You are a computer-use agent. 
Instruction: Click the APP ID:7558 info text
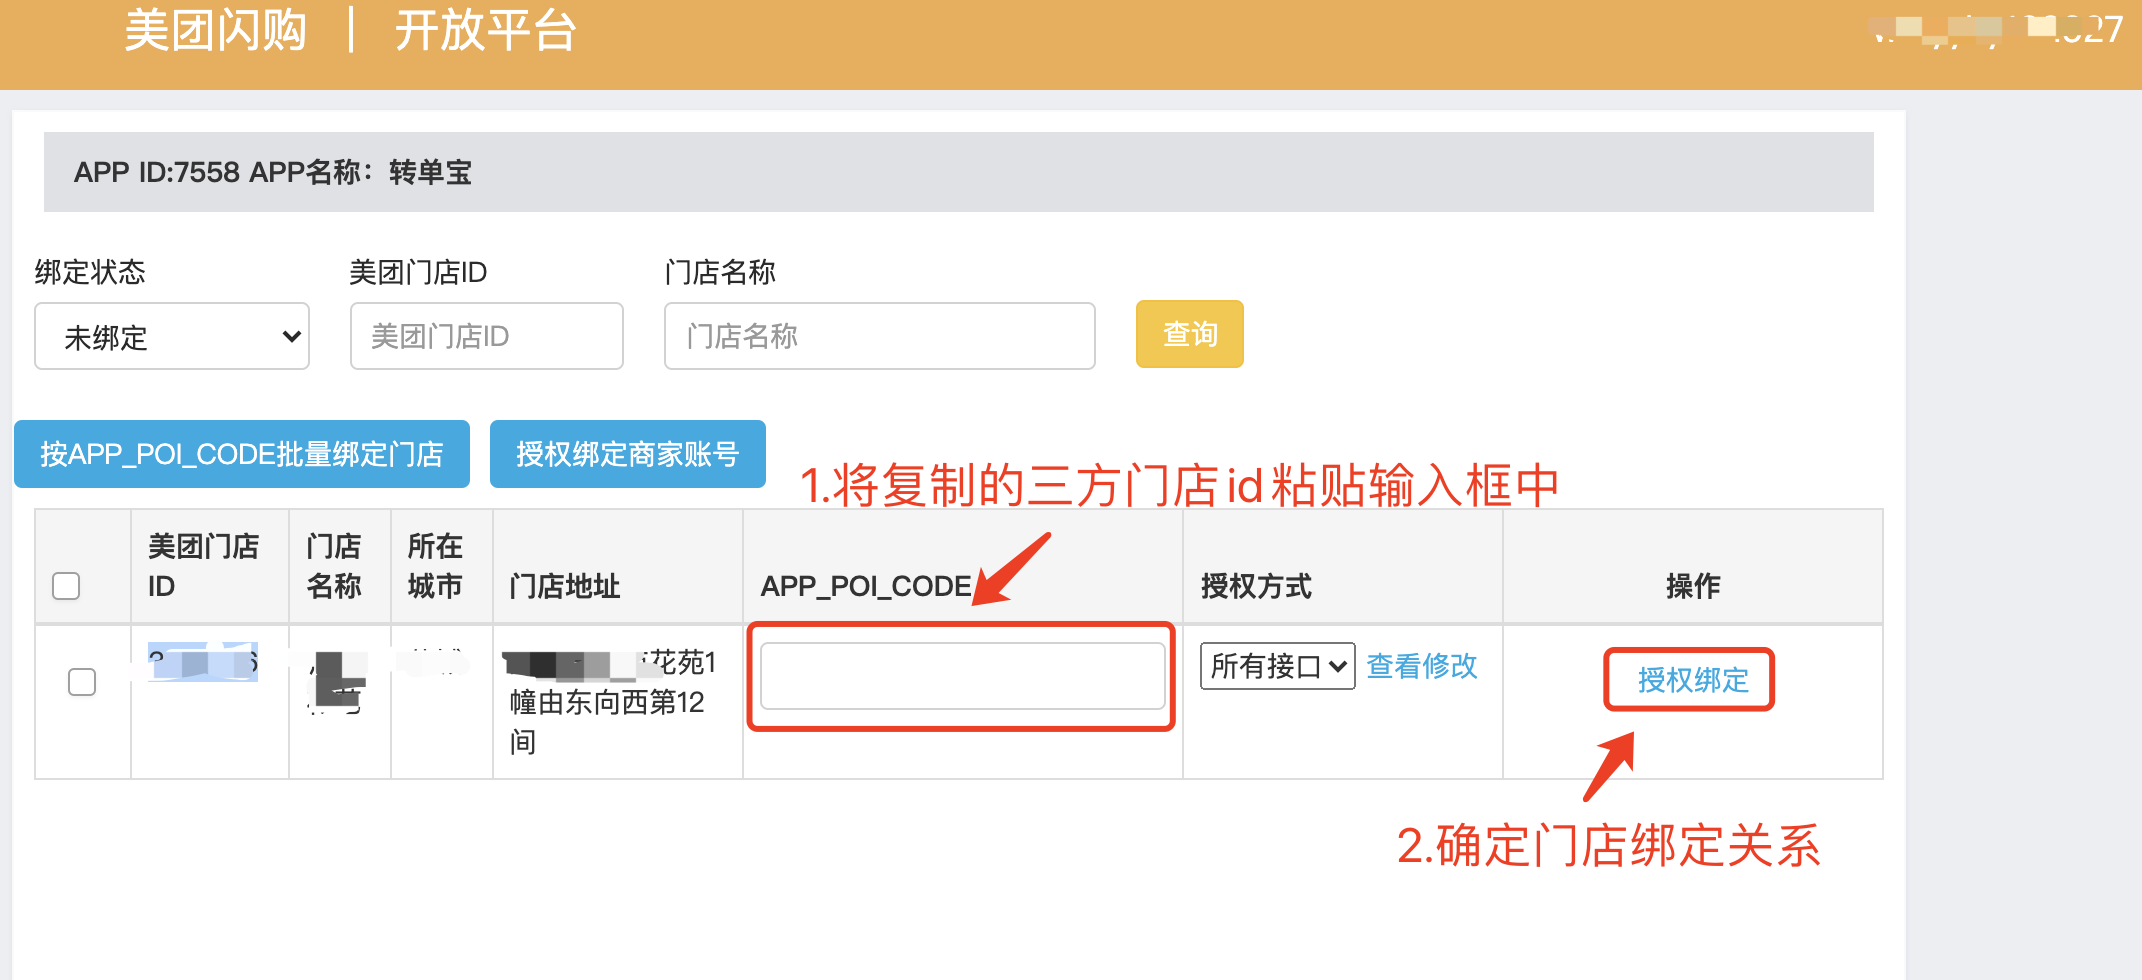(x=273, y=172)
